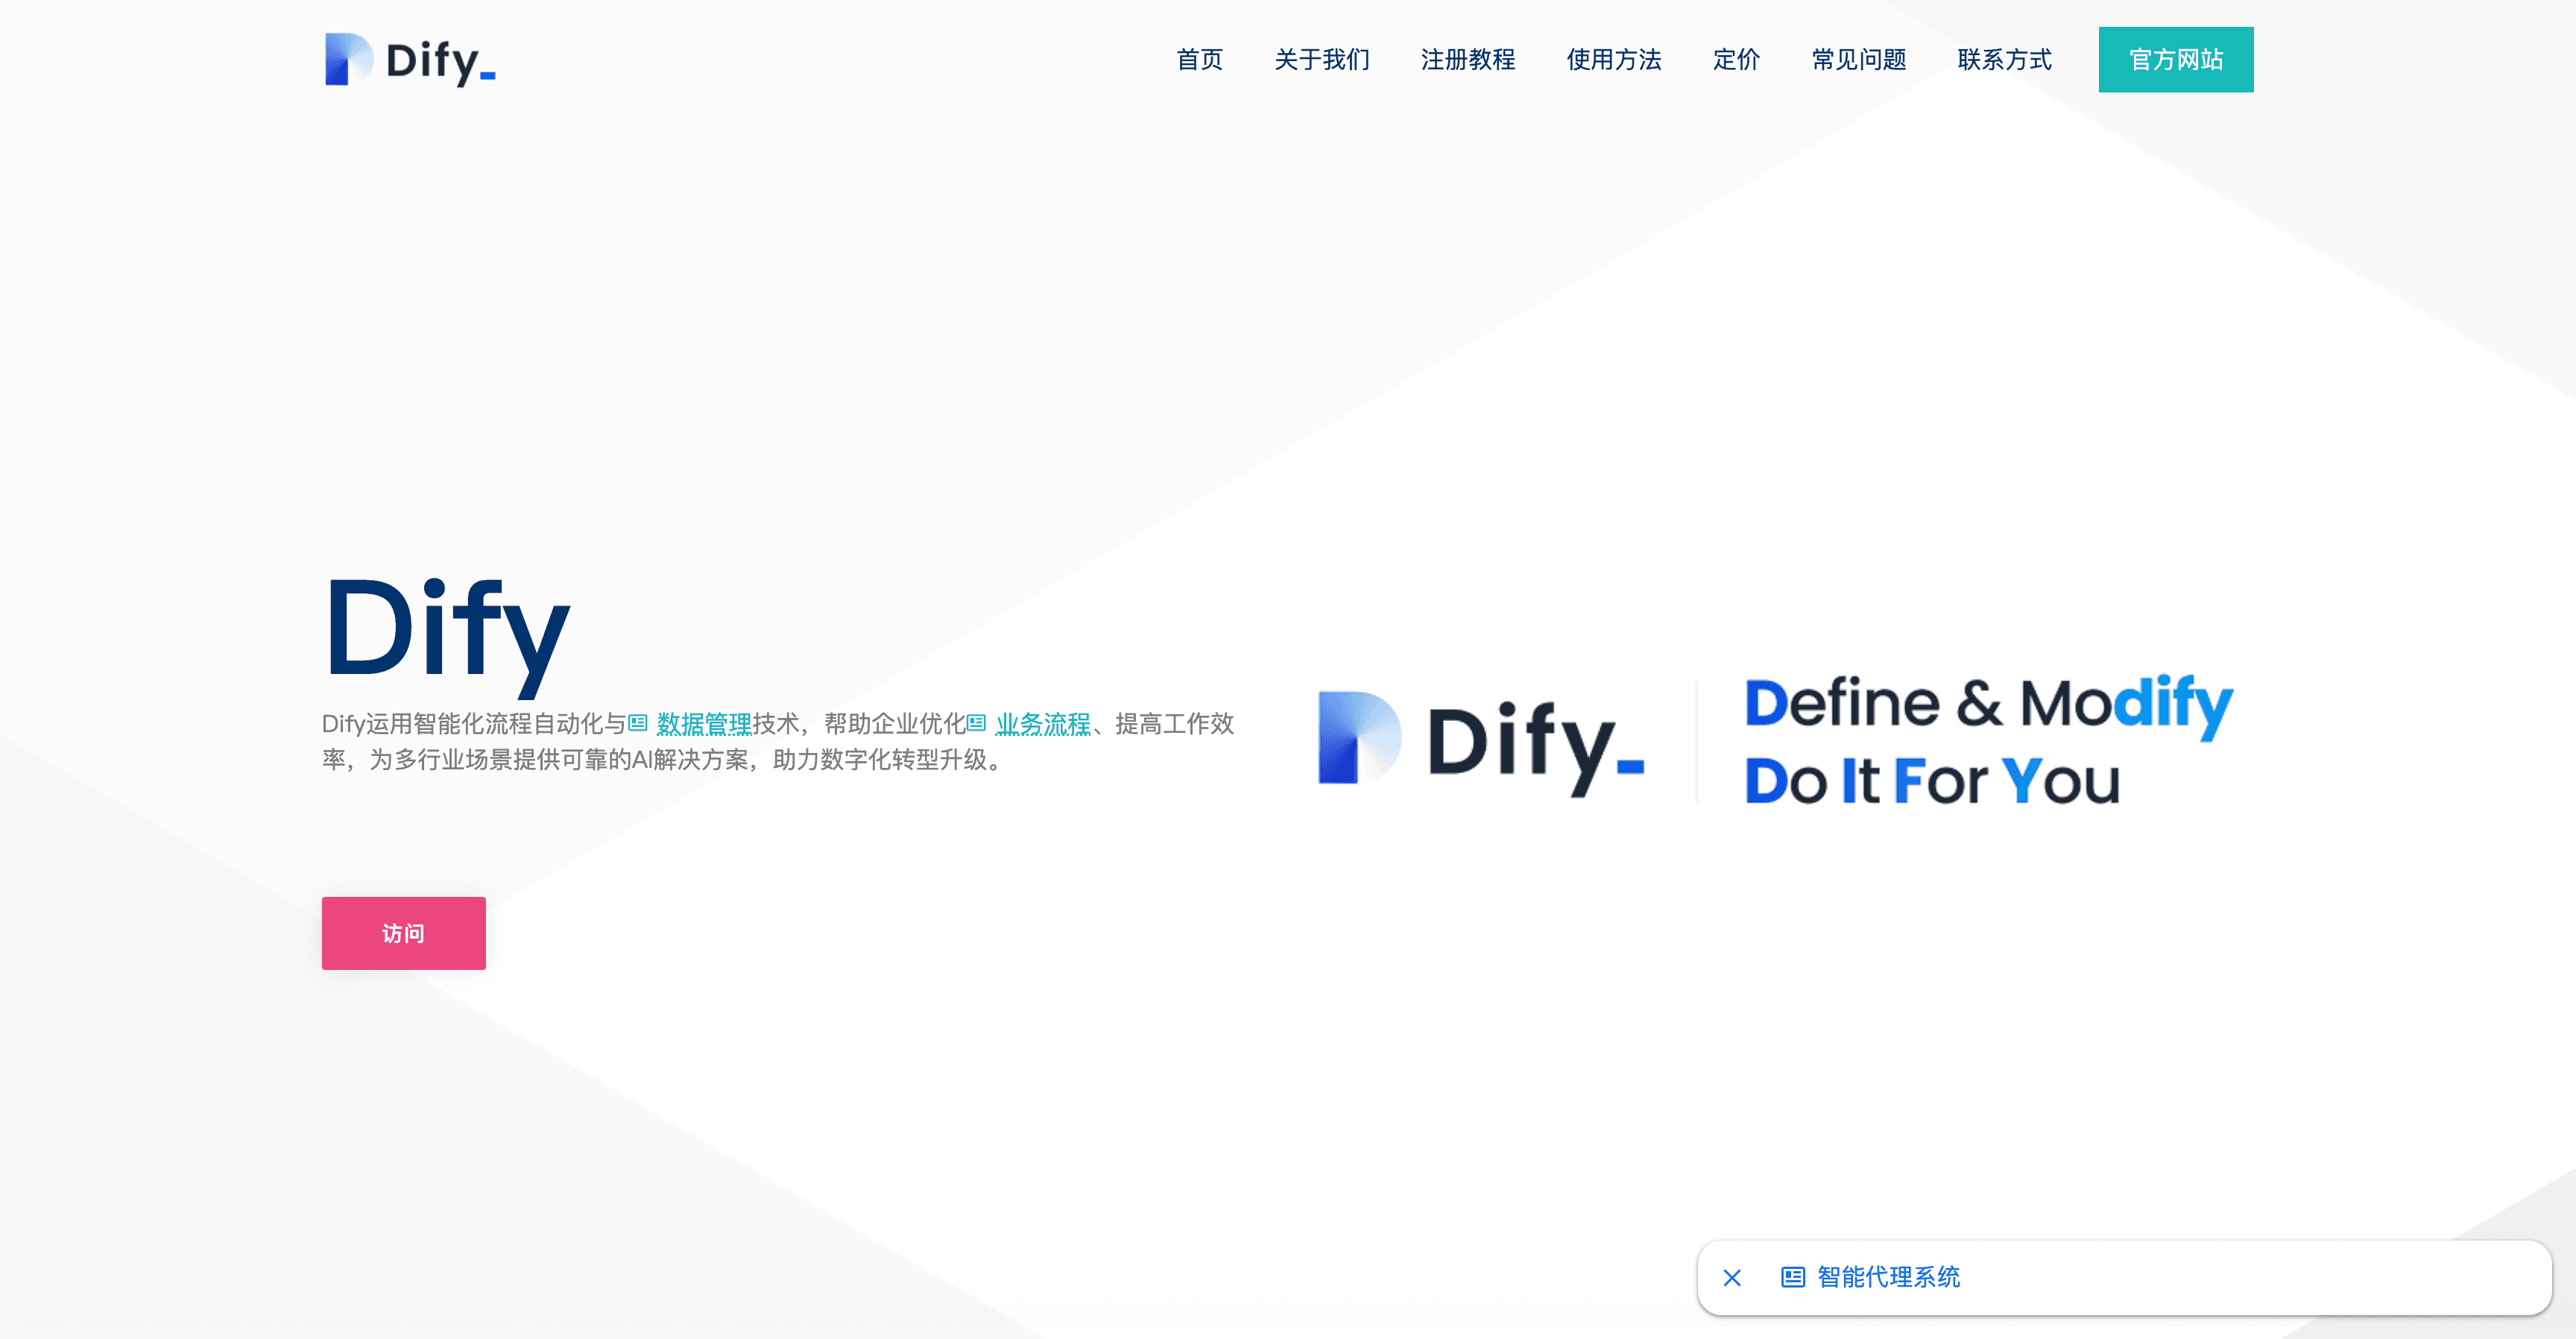This screenshot has width=2576, height=1339.
Task: Close the 智能代理系统 popup with the X
Action: tap(1732, 1277)
